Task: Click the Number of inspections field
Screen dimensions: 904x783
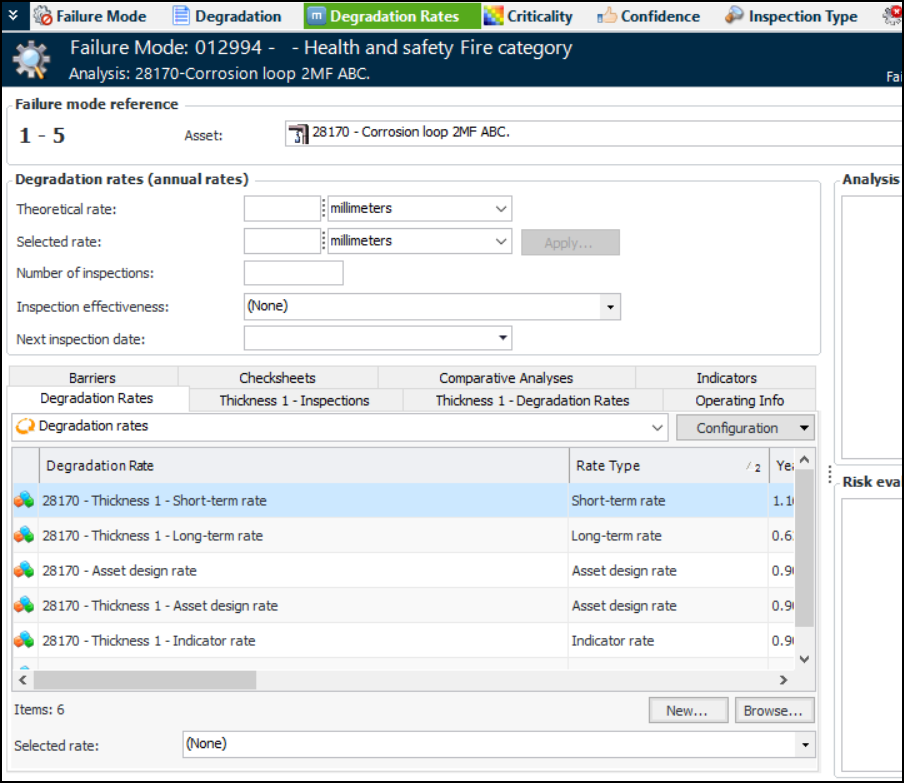Action: point(293,273)
